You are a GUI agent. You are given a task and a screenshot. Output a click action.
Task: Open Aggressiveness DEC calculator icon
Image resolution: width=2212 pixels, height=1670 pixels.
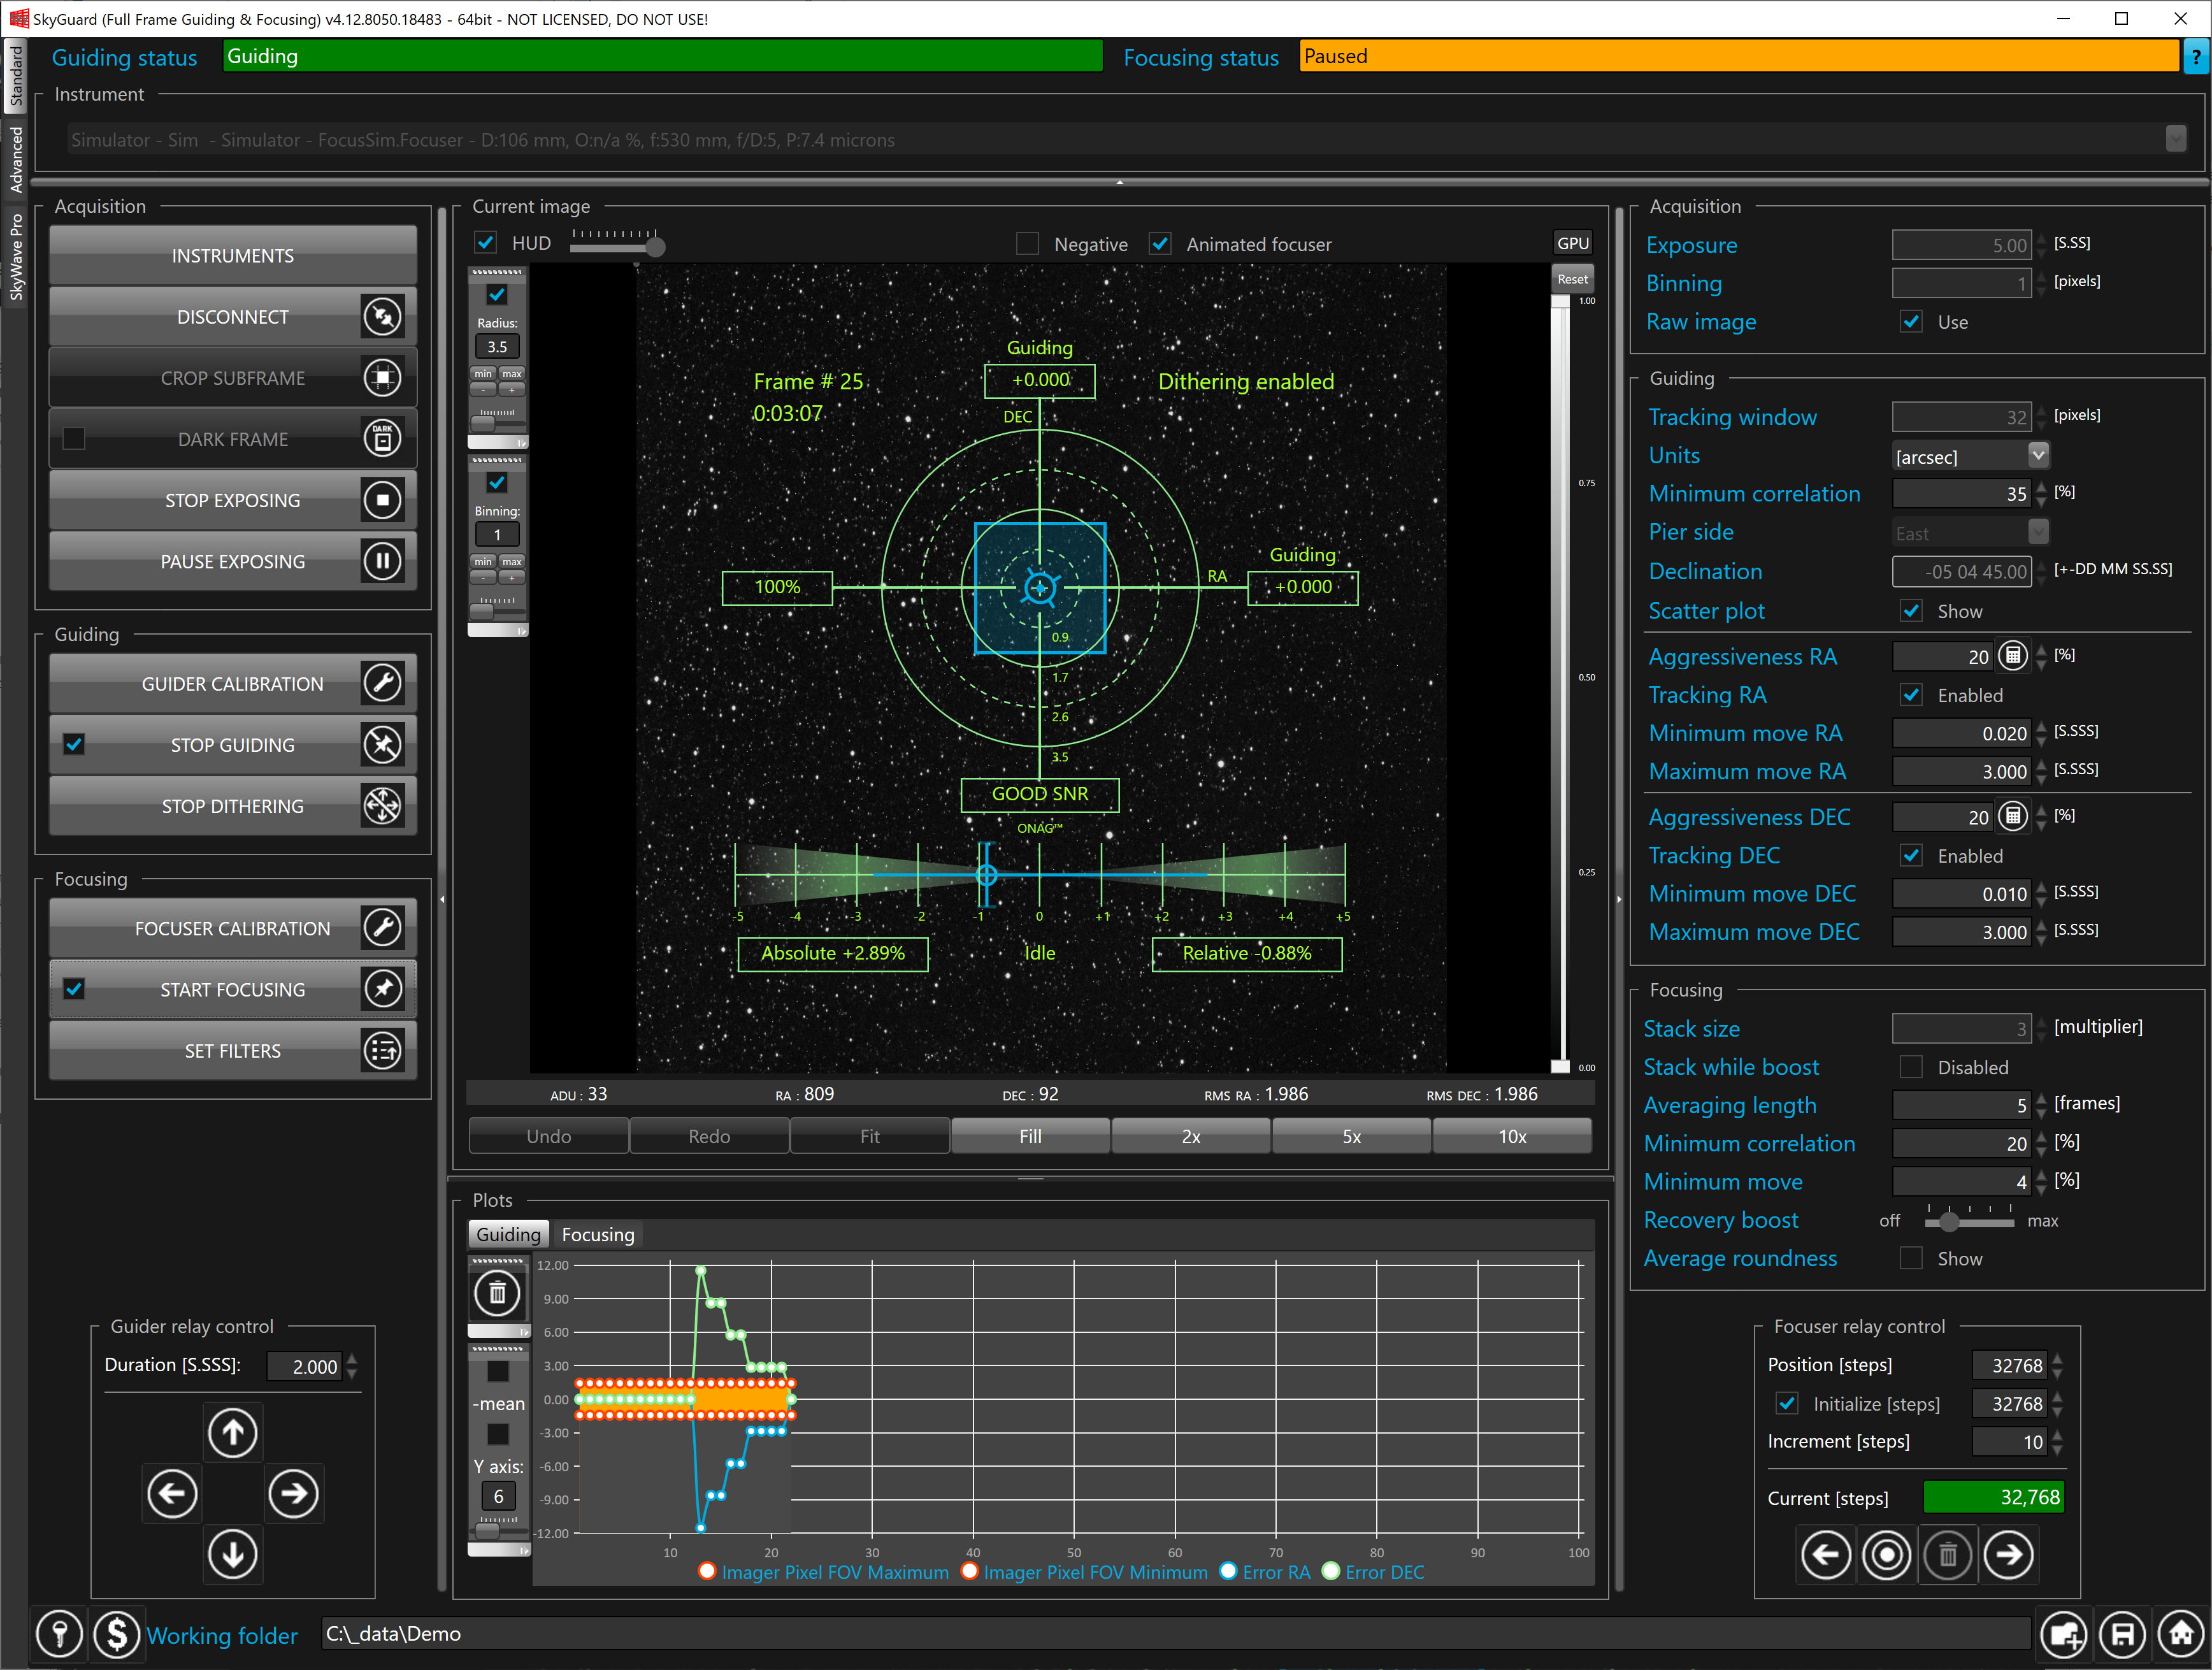tap(2012, 817)
